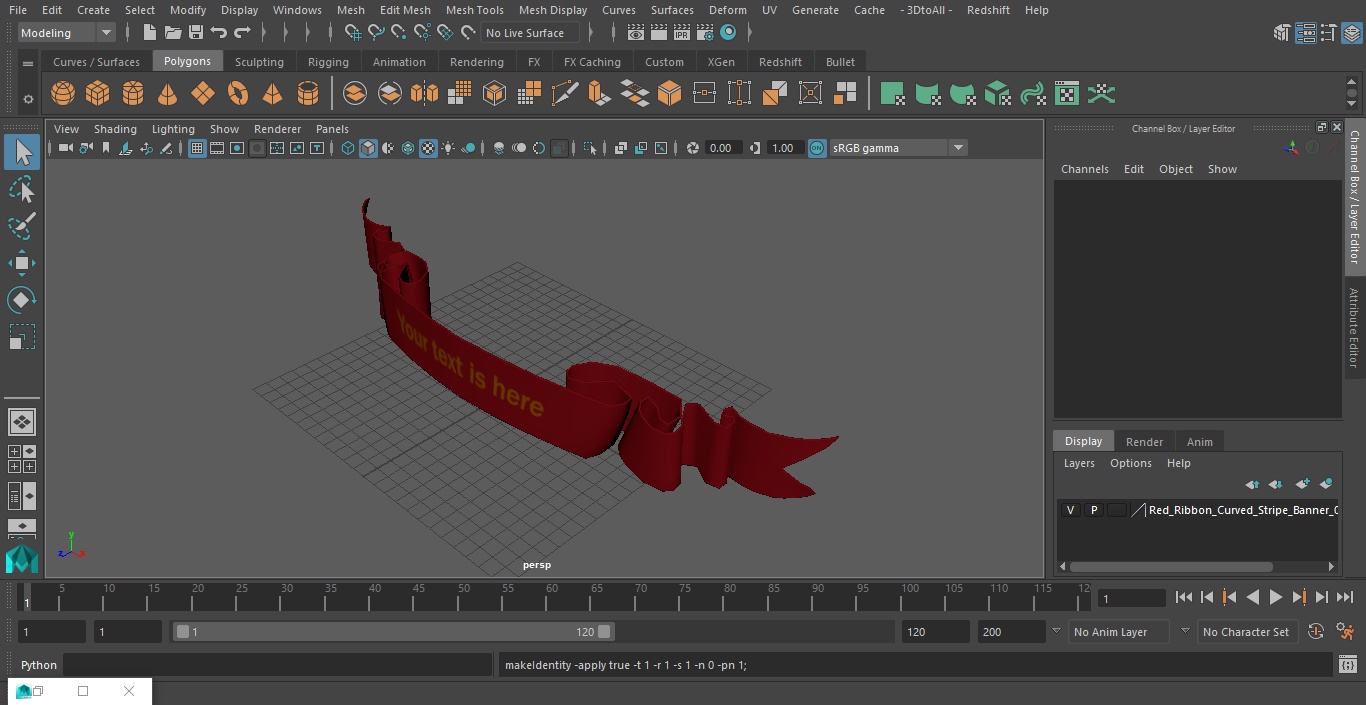Click the Undo arrow icon
Screen dimensions: 1366x705
tap(219, 33)
